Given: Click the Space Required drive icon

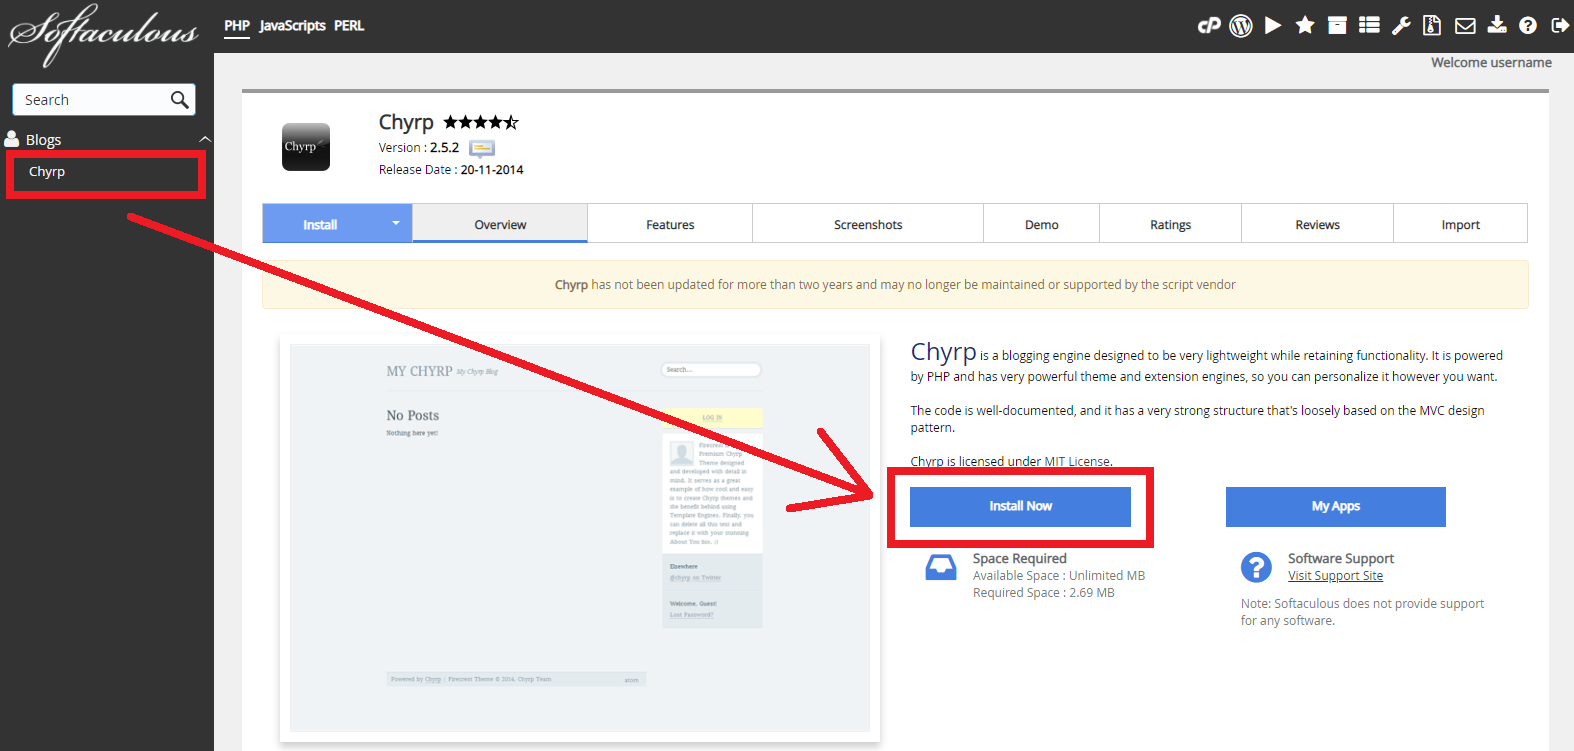Looking at the screenshot, I should tap(941, 568).
